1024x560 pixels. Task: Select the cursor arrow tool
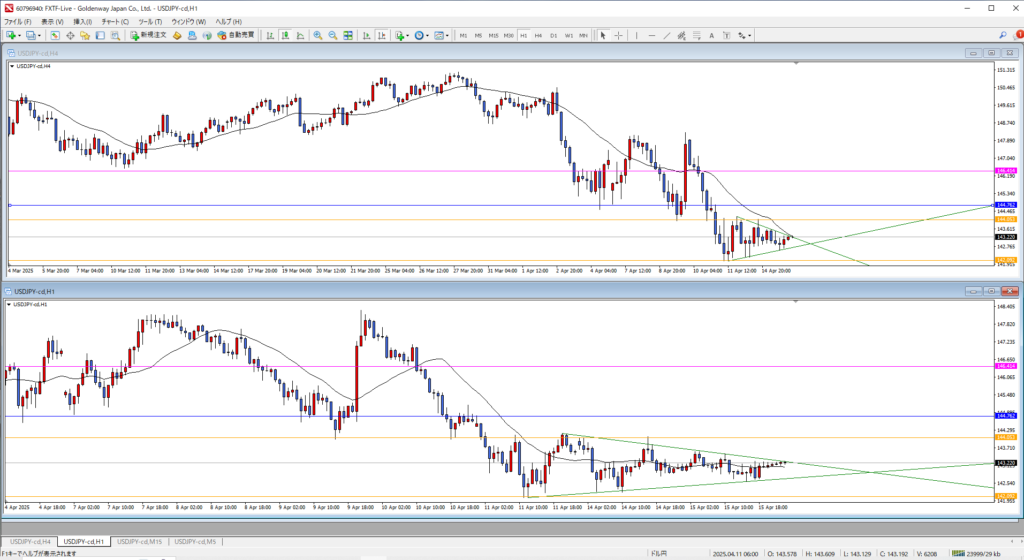click(603, 35)
